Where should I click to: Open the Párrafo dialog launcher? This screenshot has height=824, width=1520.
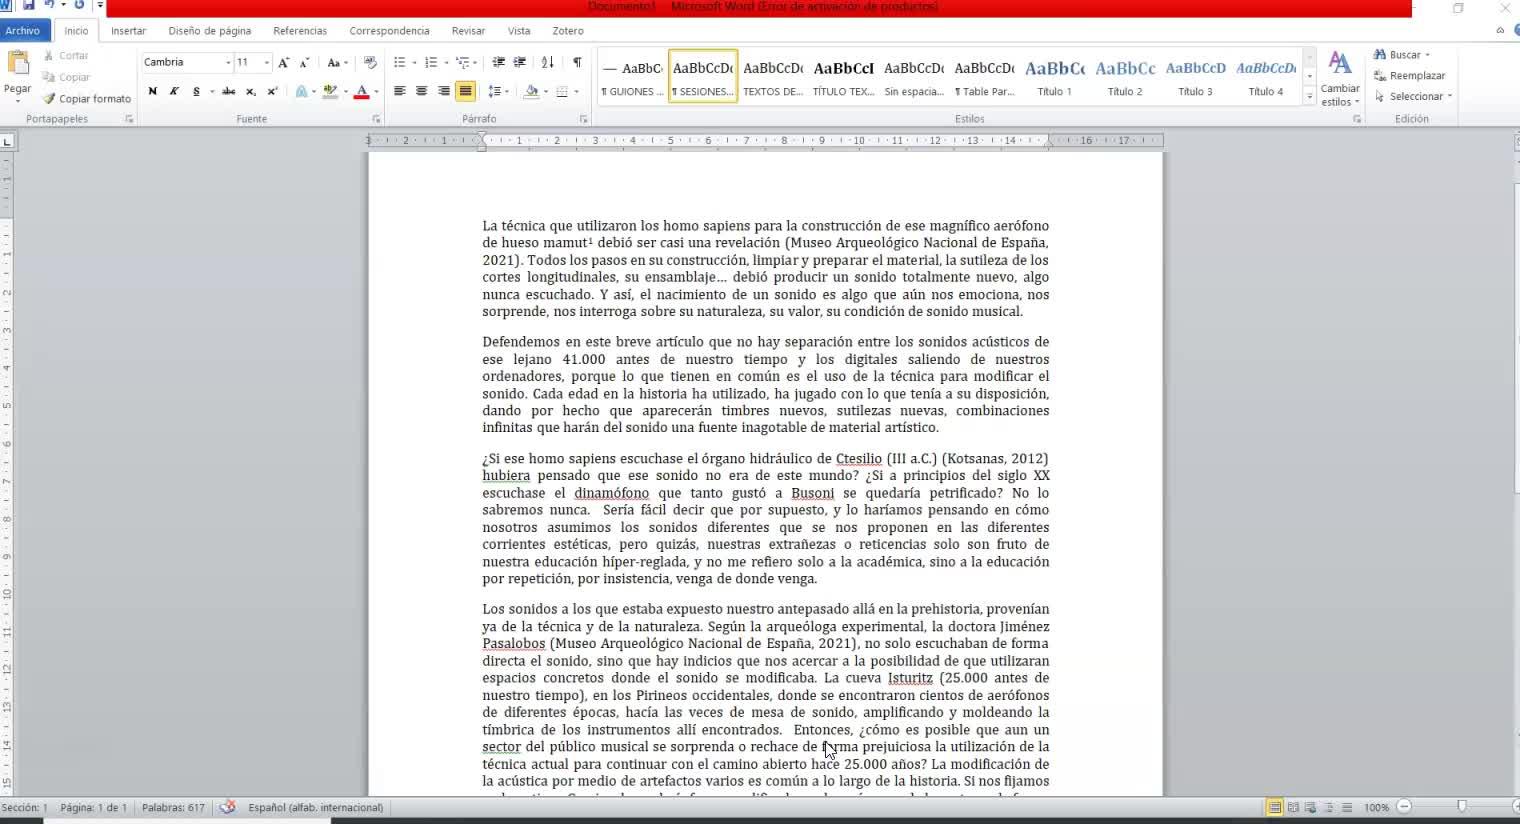point(583,119)
